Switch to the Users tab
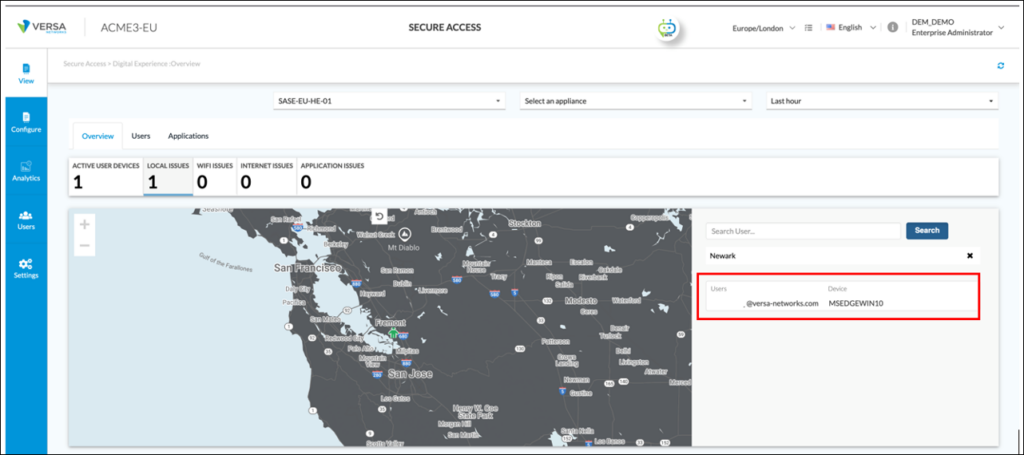Image resolution: width=1024 pixels, height=455 pixels. (x=141, y=136)
